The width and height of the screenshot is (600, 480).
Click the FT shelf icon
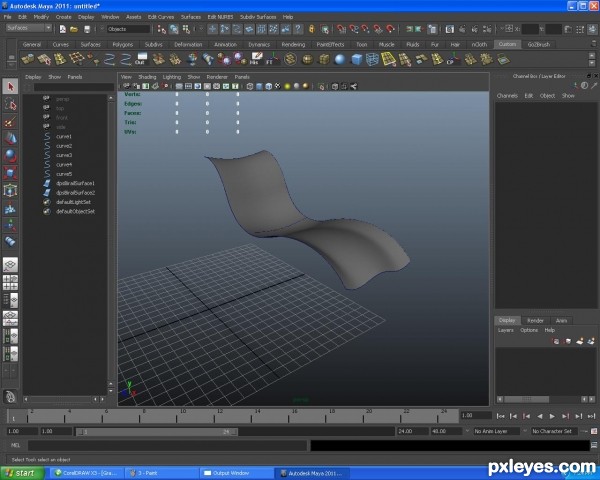(272, 59)
